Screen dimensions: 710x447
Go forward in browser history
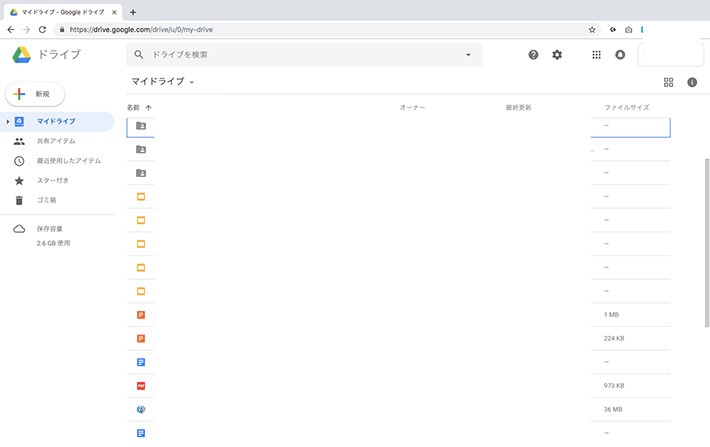pos(26,30)
